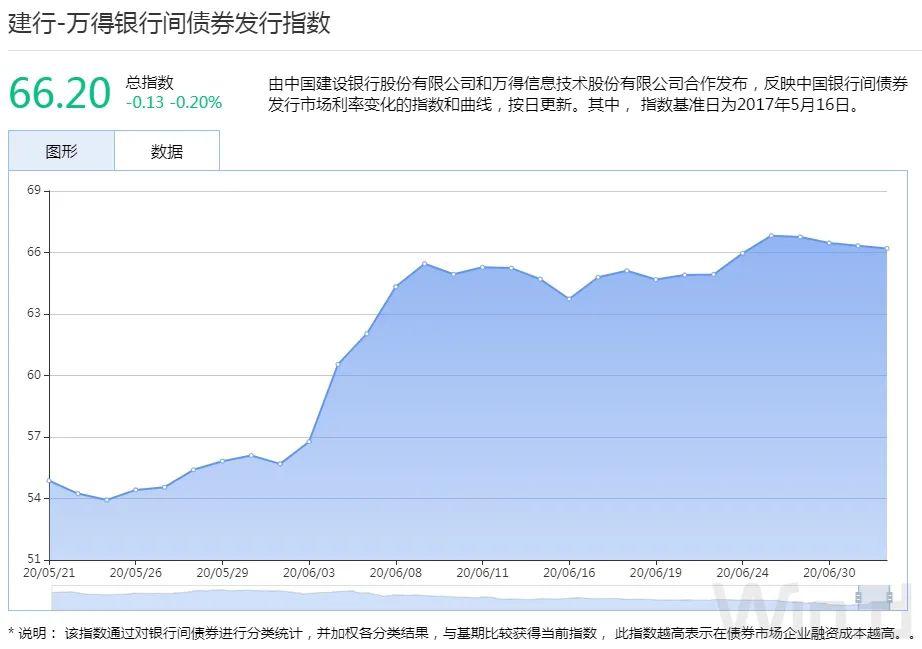Click the x-axis label 20/05/29
This screenshot has height=649, width=922.
click(222, 573)
